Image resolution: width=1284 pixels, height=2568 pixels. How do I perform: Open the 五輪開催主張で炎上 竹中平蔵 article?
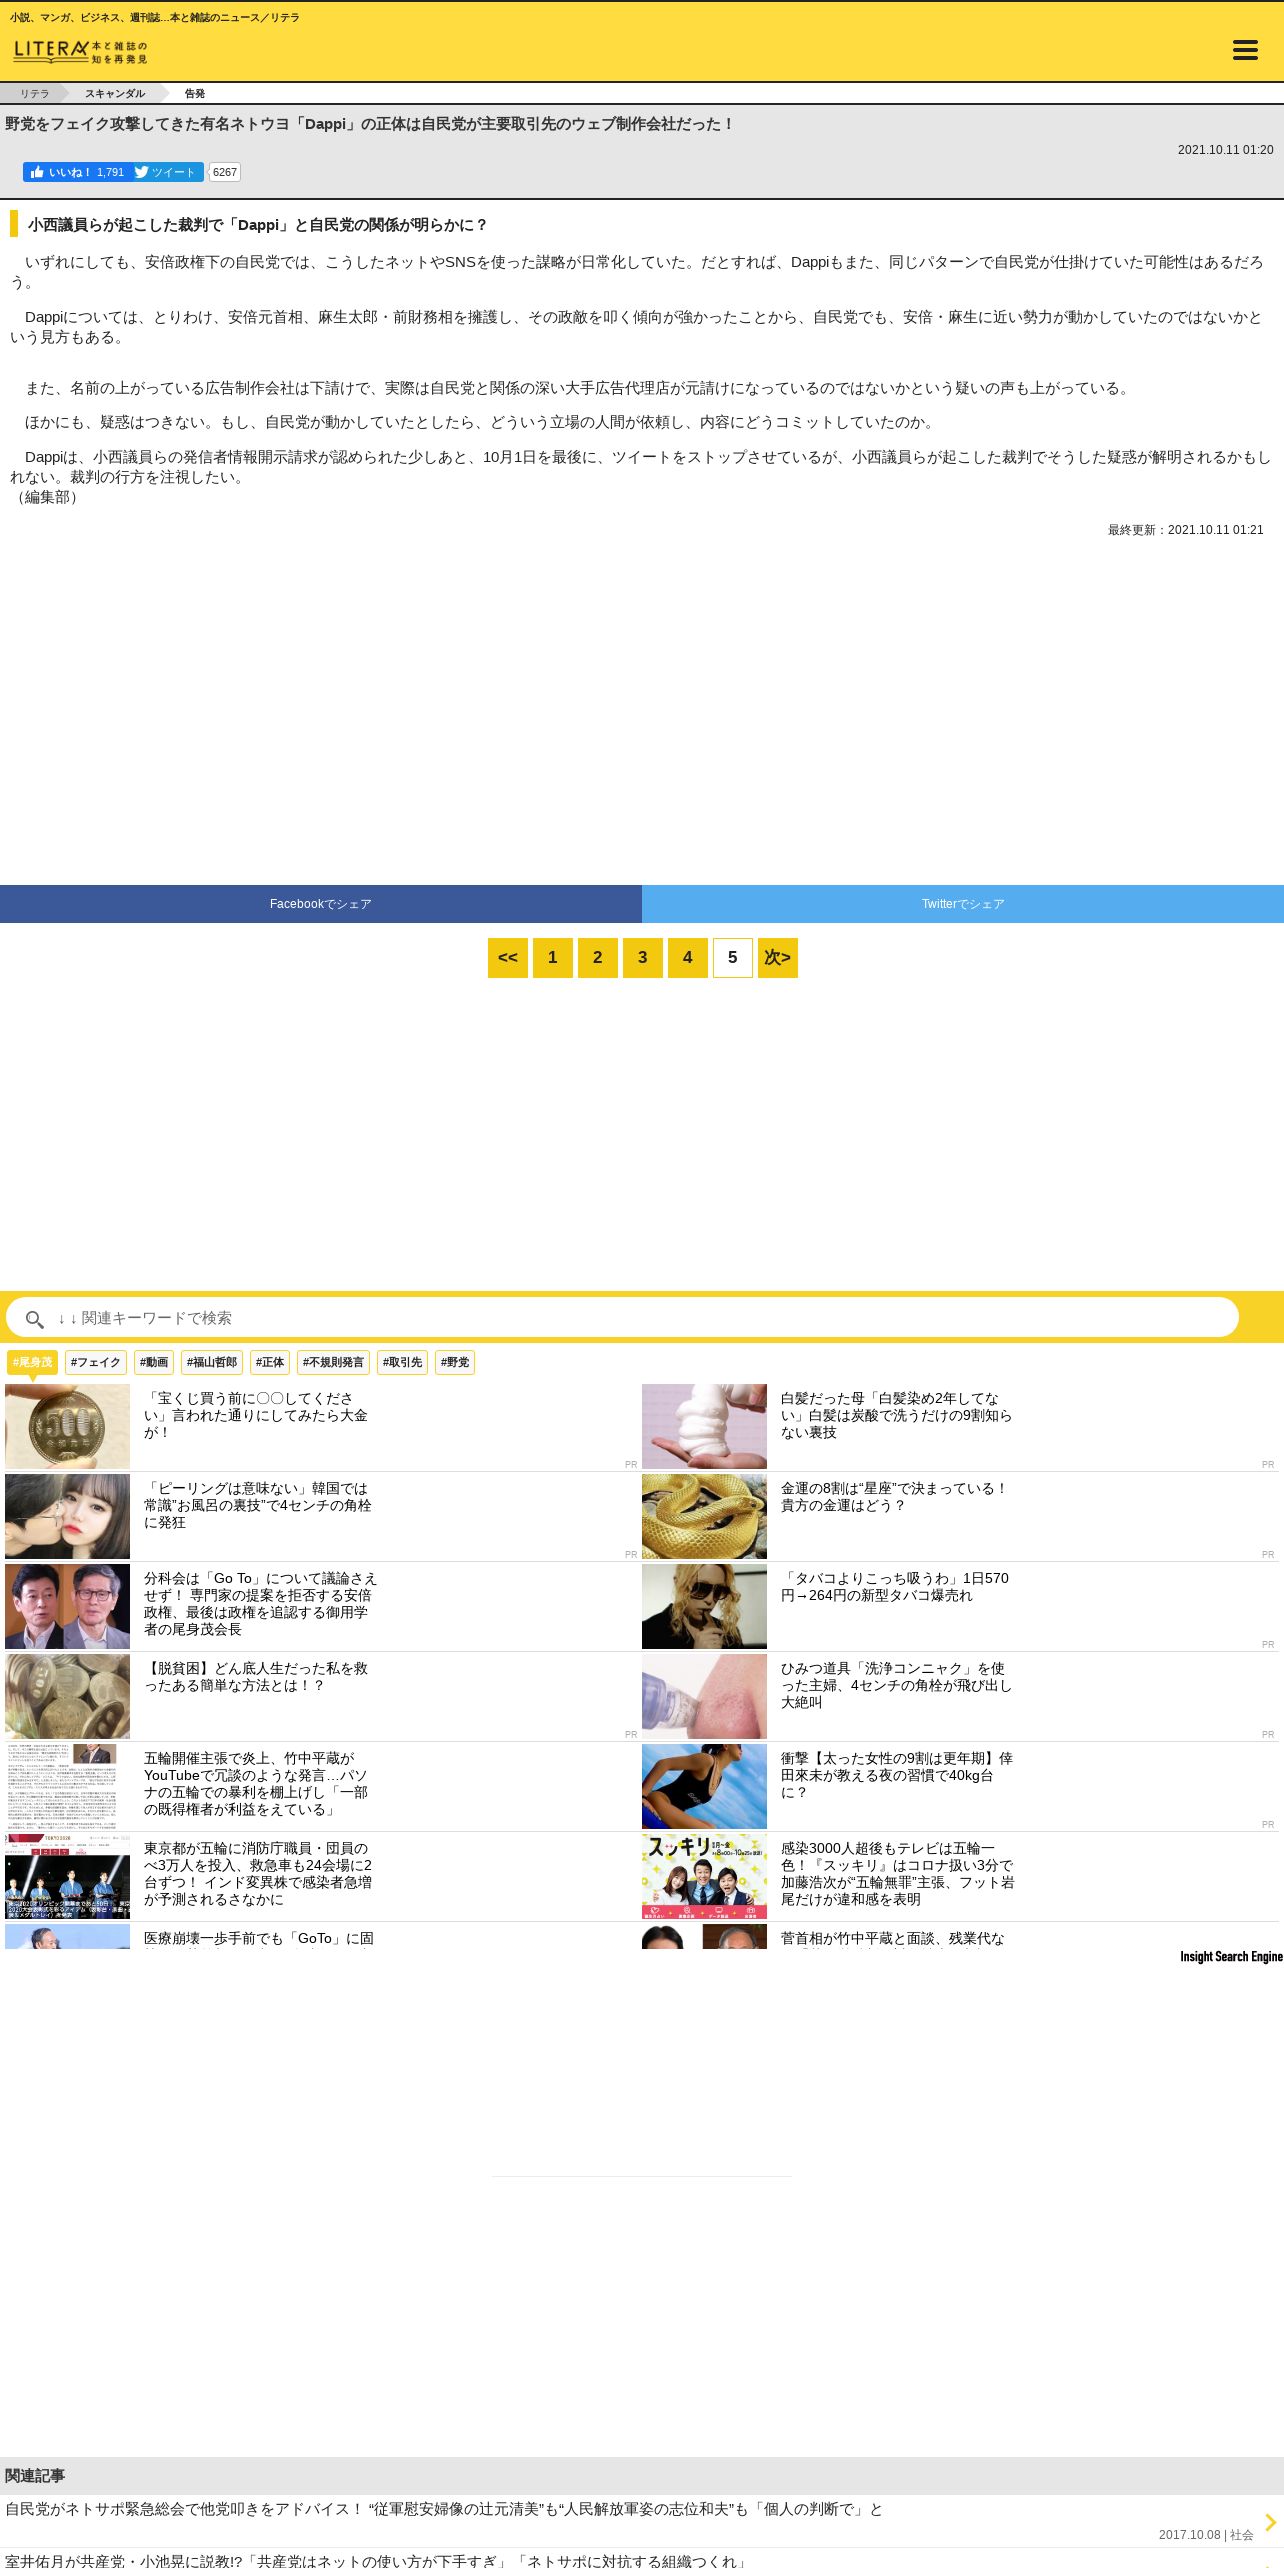click(x=256, y=1783)
